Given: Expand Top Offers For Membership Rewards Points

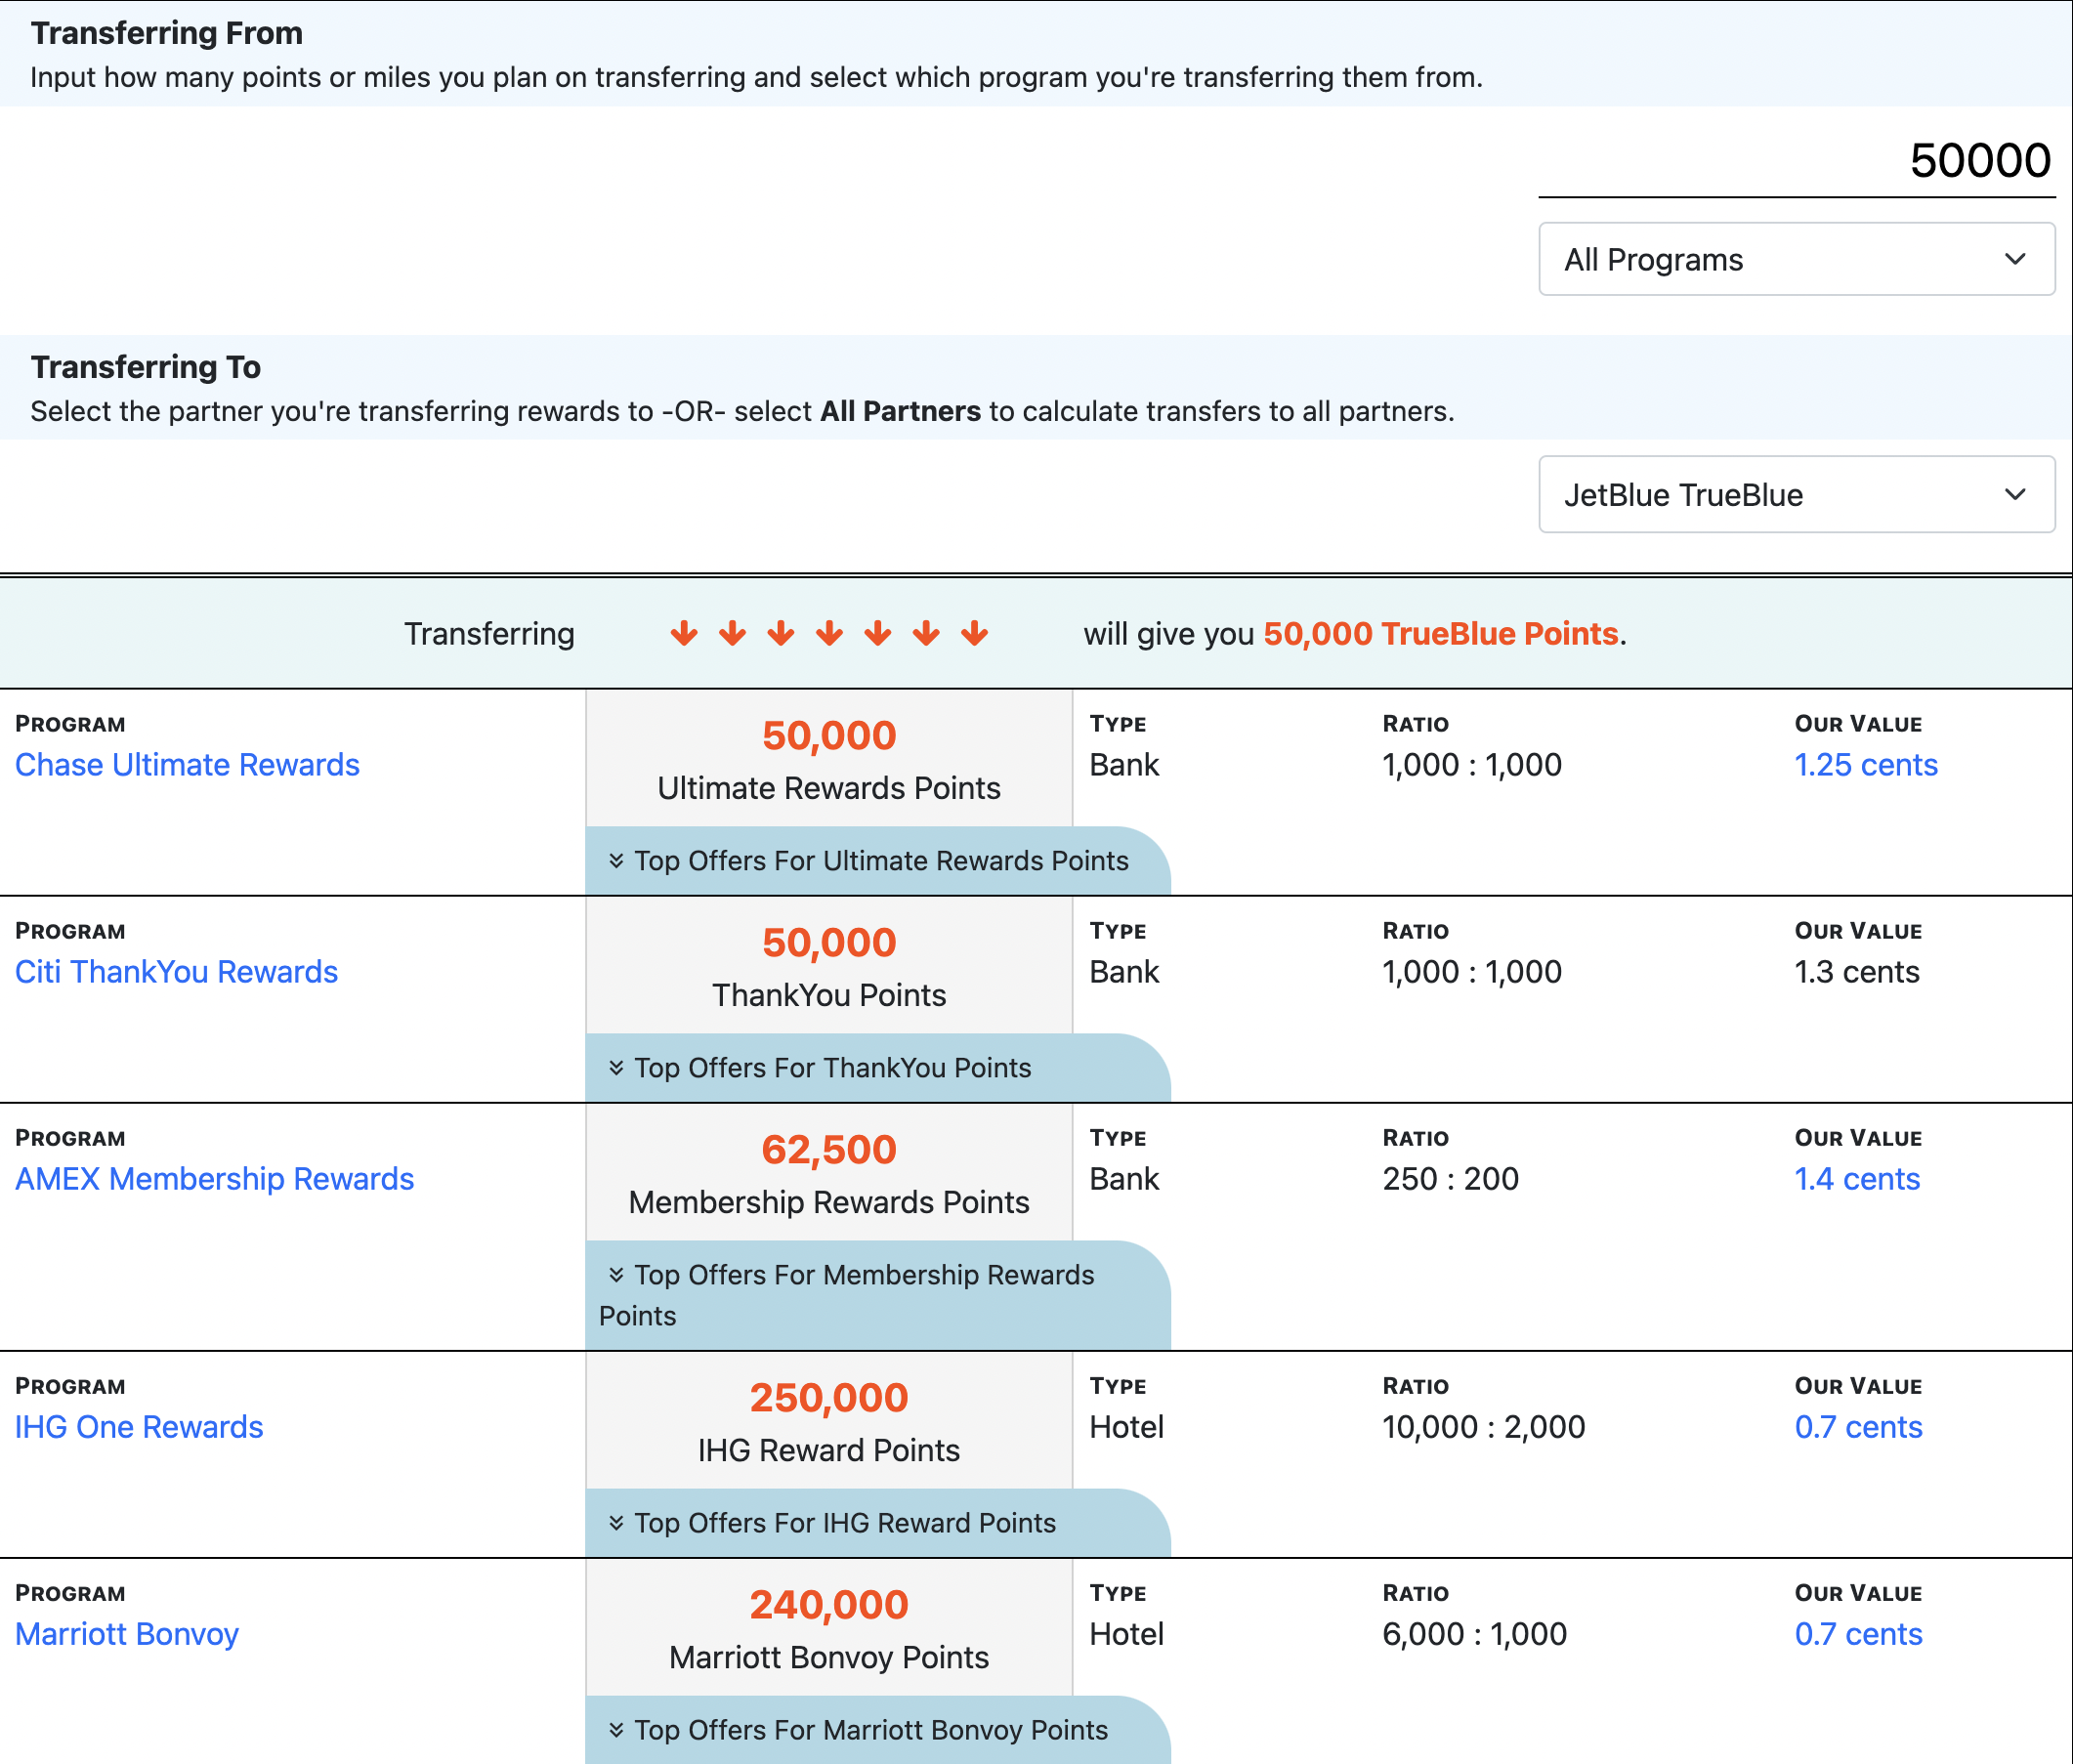Looking at the screenshot, I should pos(877,1296).
